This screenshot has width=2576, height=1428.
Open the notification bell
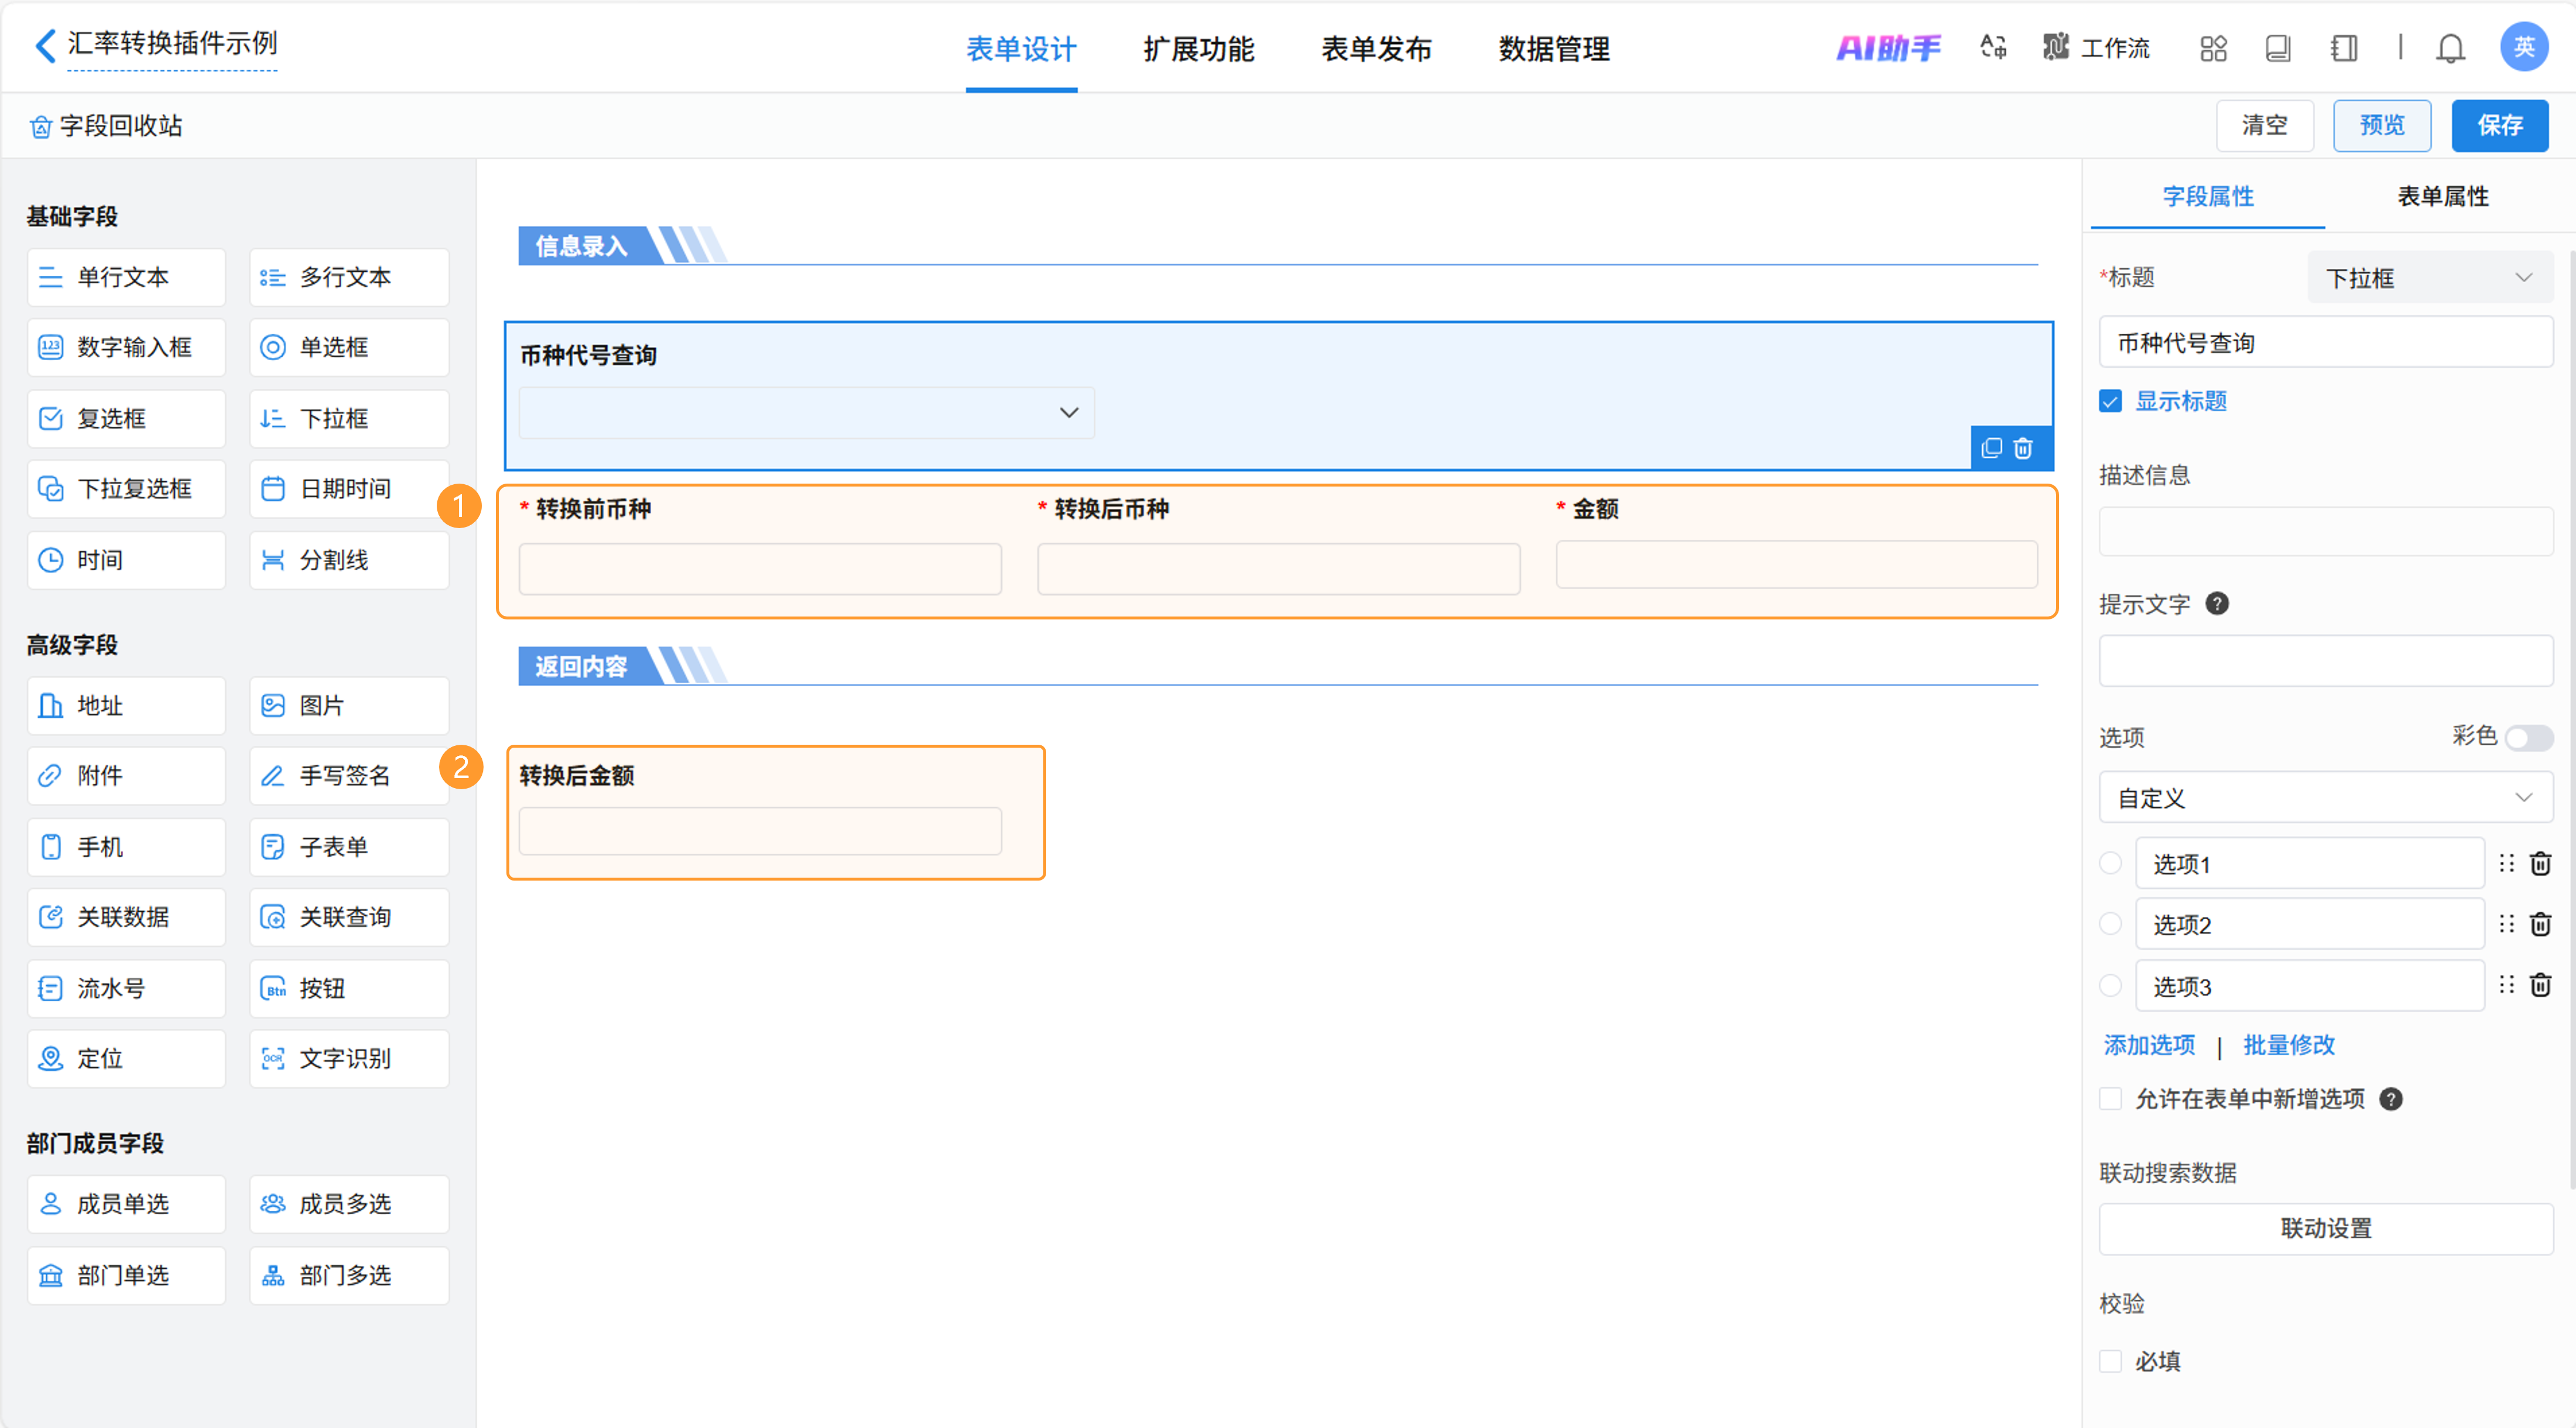[x=2450, y=48]
